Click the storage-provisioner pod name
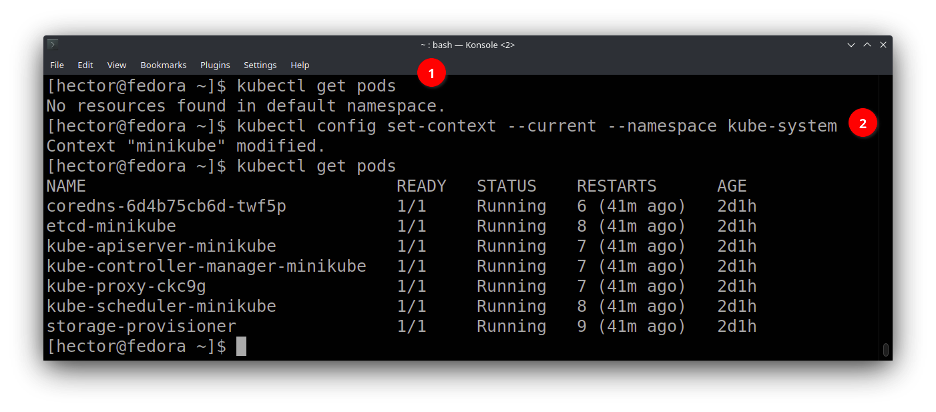This screenshot has height=412, width=936. [141, 326]
